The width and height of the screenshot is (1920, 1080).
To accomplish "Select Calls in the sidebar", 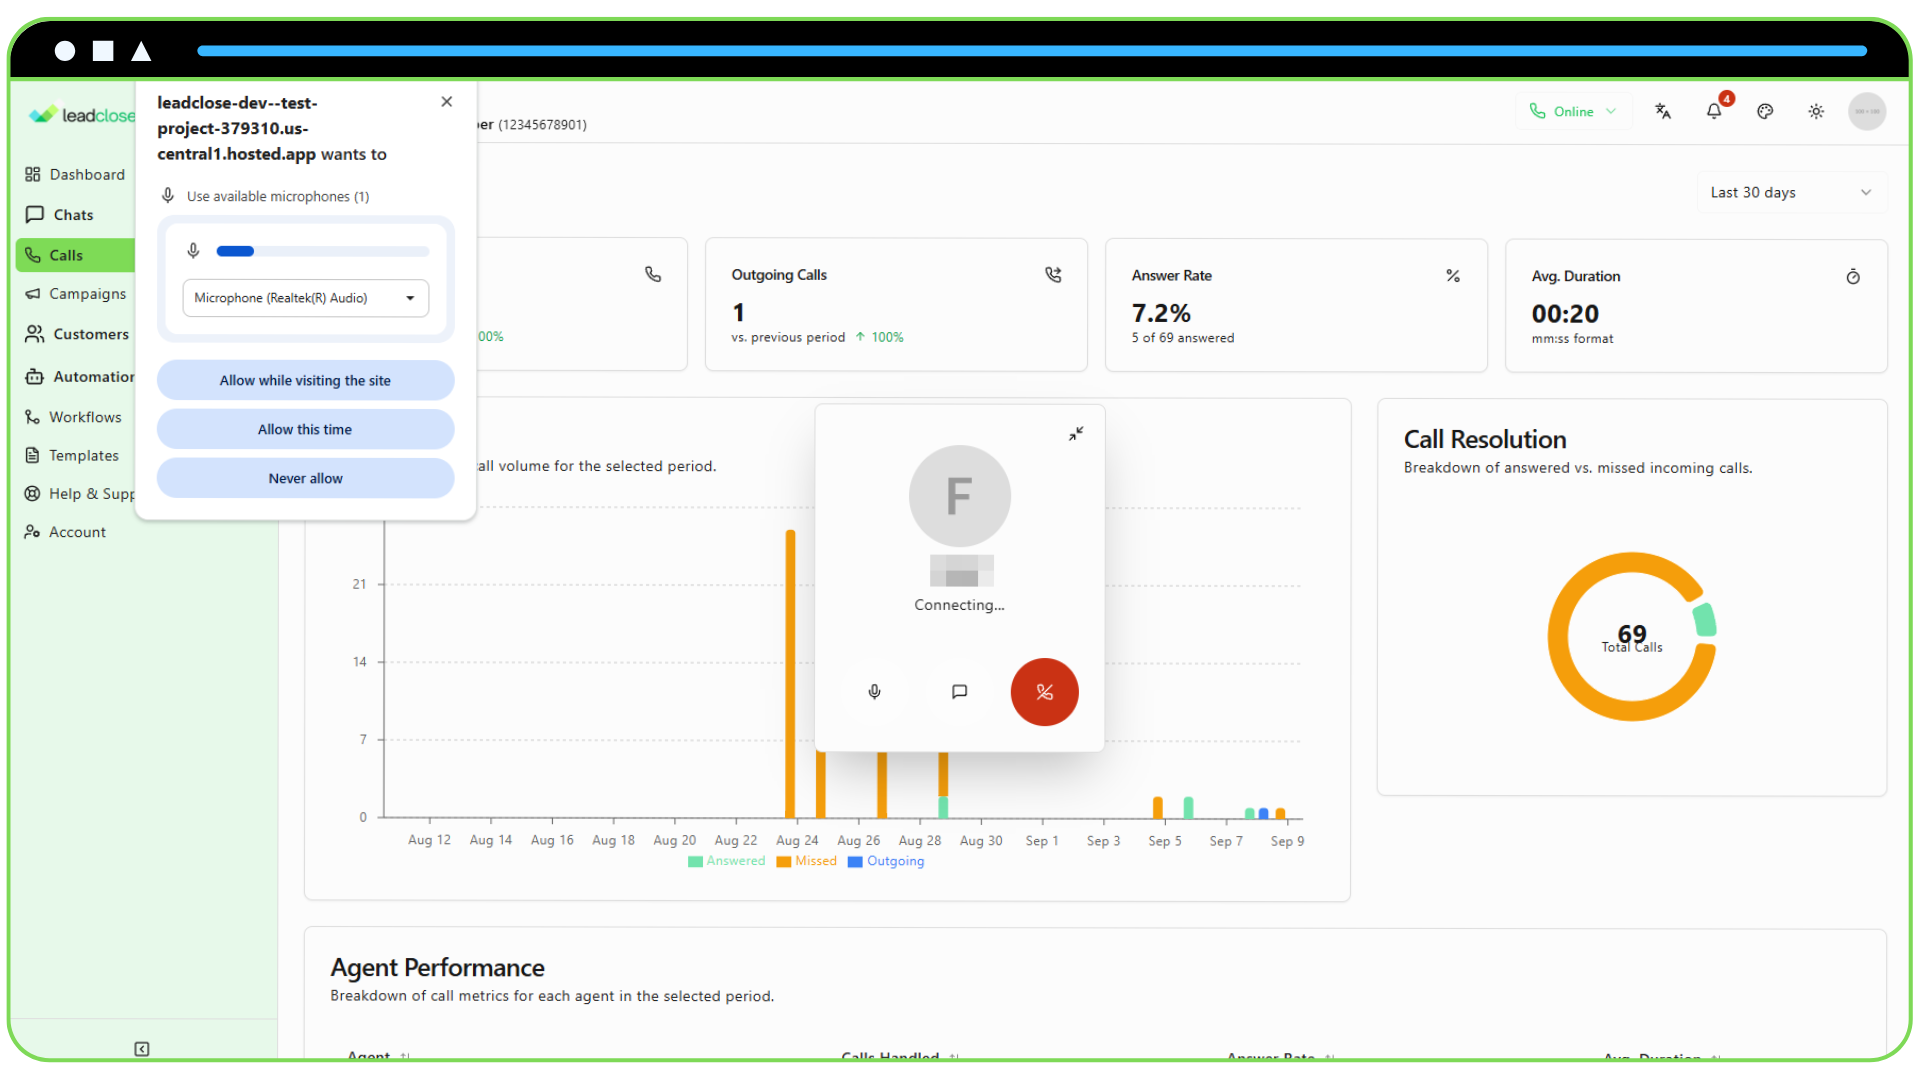I will click(76, 255).
